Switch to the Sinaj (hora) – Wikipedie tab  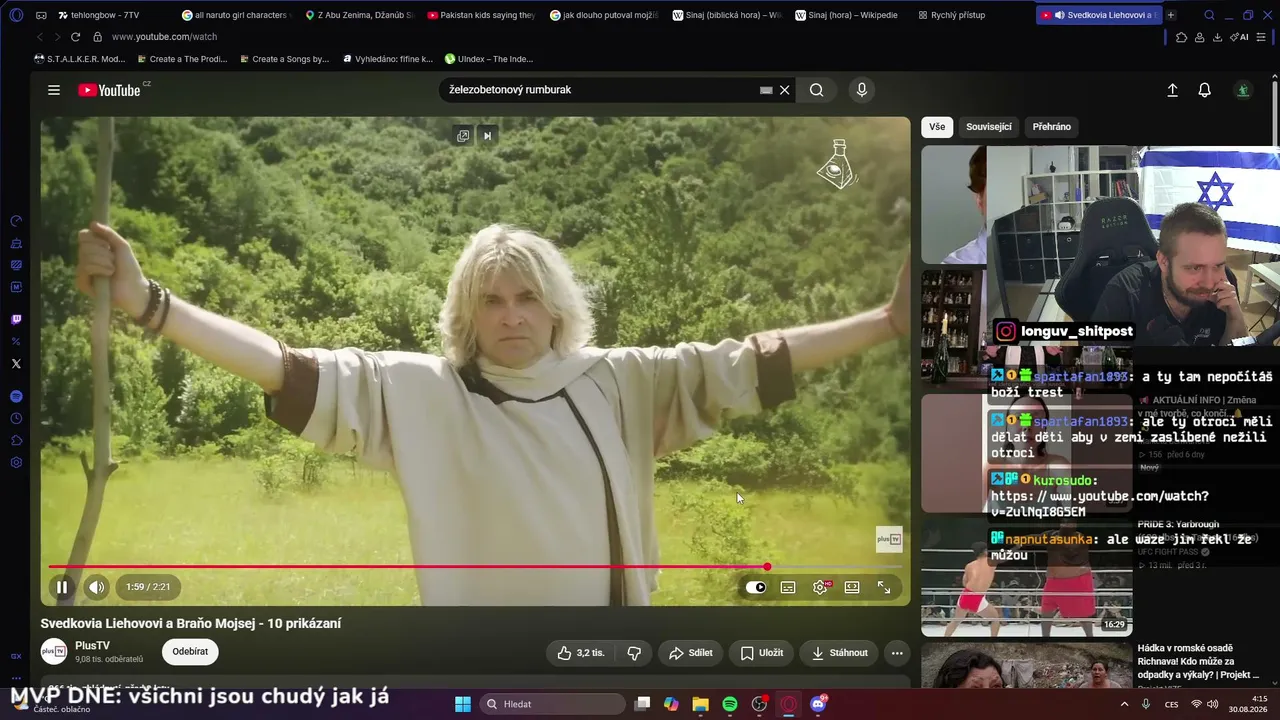(x=848, y=15)
